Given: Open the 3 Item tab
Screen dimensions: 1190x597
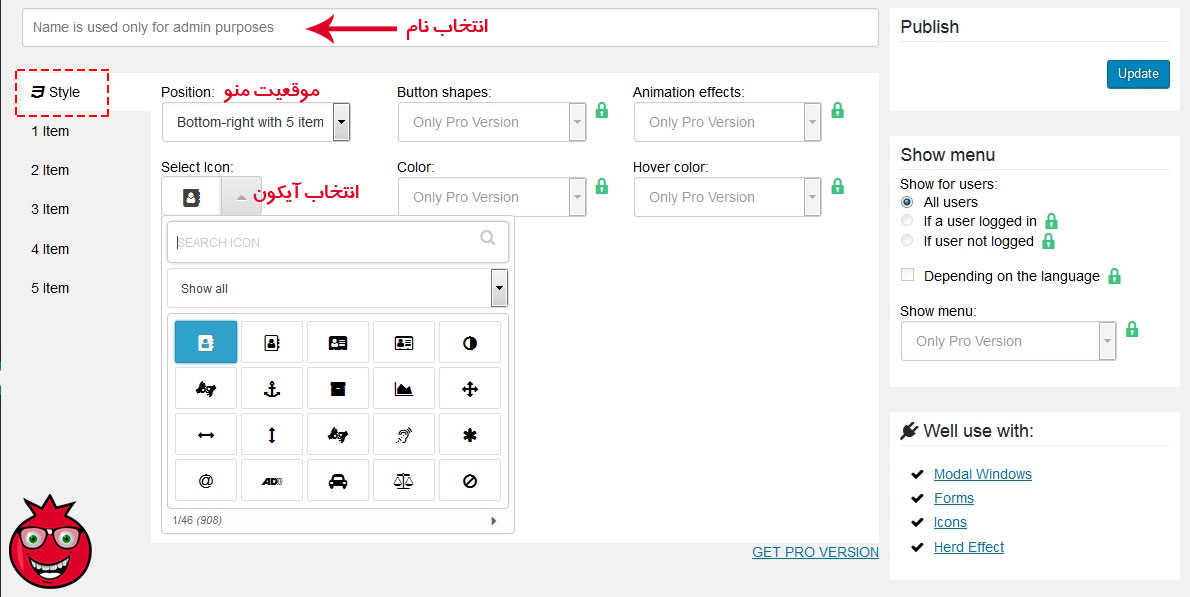Looking at the screenshot, I should click(48, 209).
